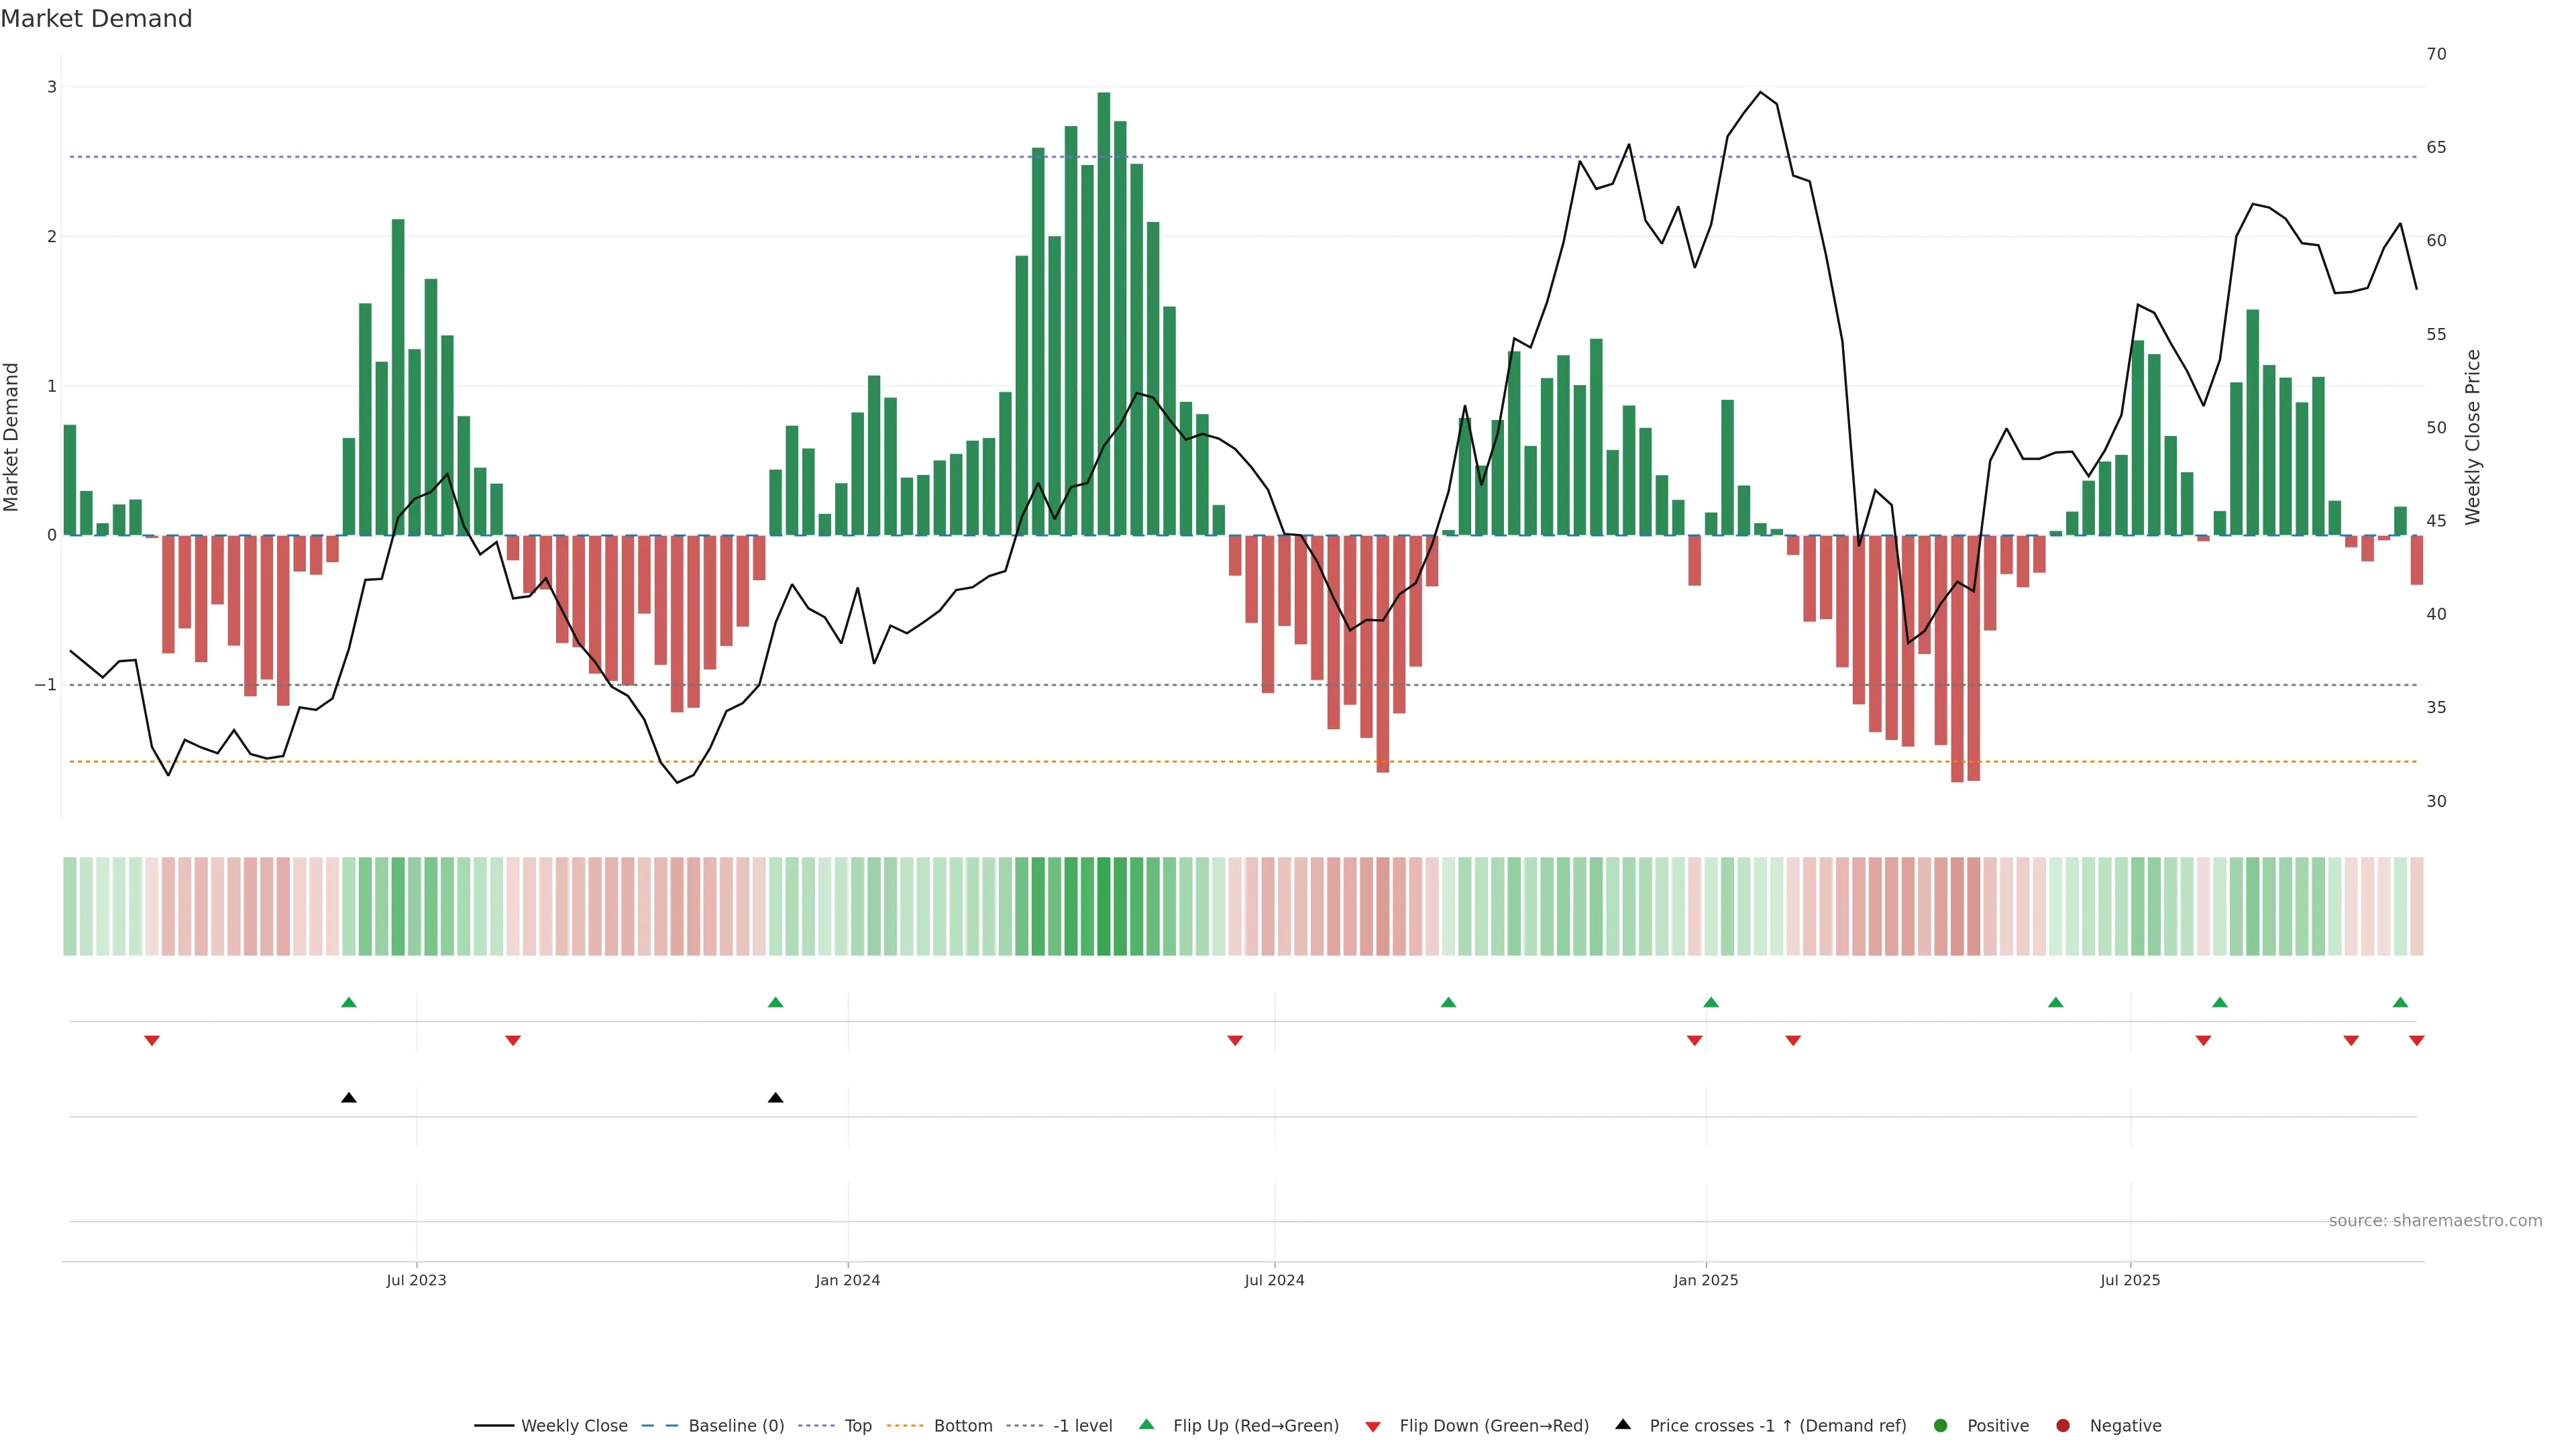Viewport: 2576px width, 1449px height.
Task: Click the Market Demand chart title
Action: [96, 19]
